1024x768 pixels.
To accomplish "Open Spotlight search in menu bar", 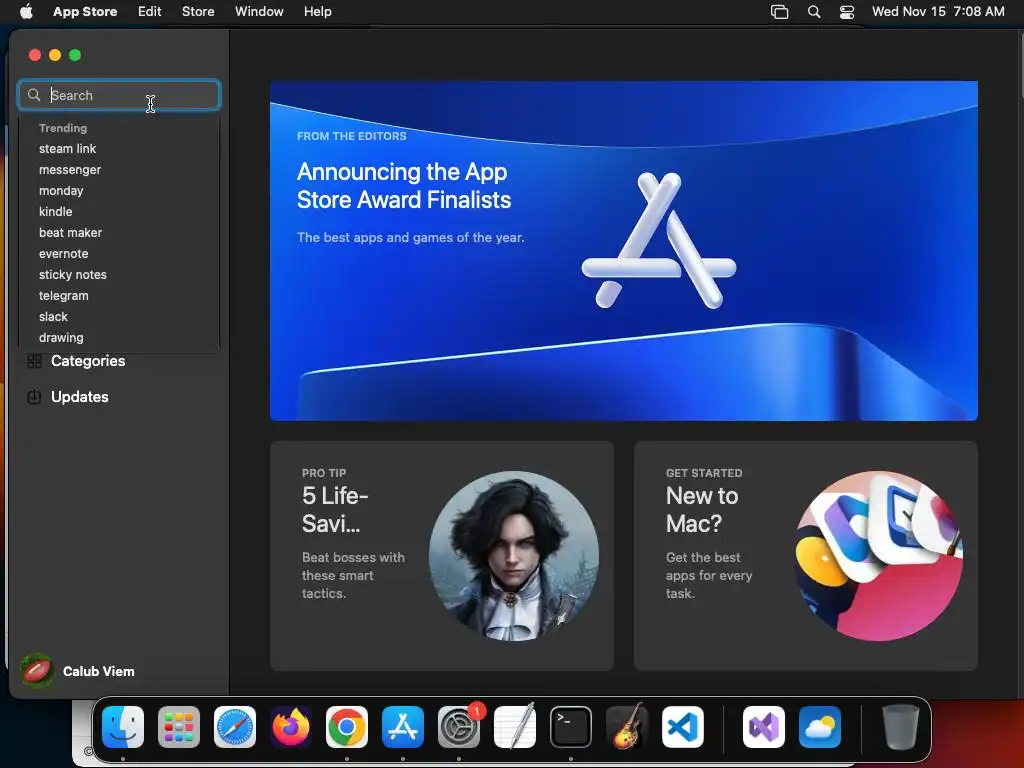I will (x=814, y=12).
